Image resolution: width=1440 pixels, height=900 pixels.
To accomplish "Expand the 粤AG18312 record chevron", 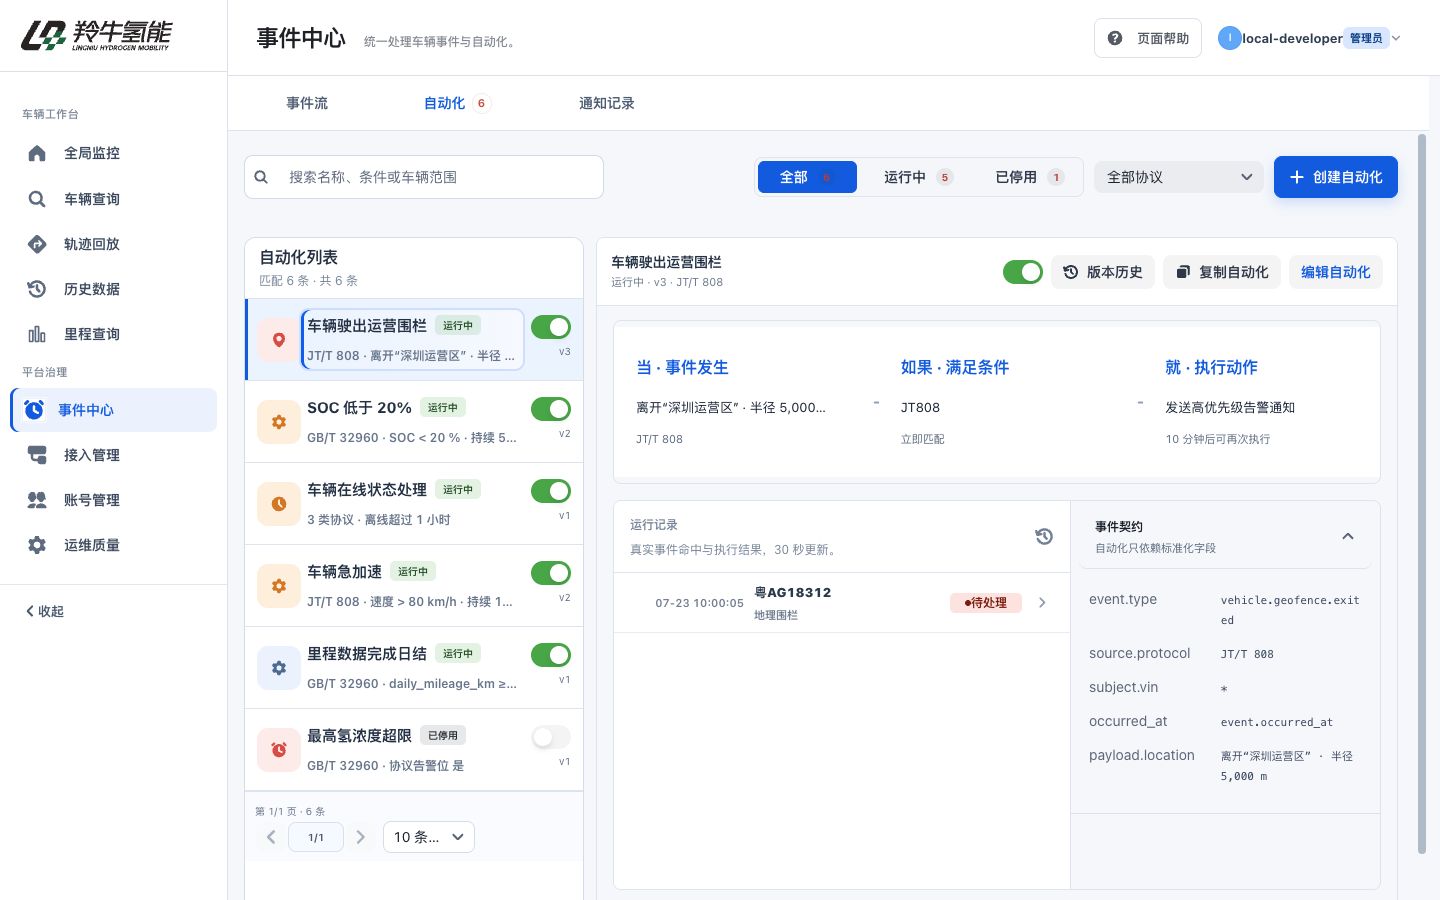I will tap(1042, 603).
